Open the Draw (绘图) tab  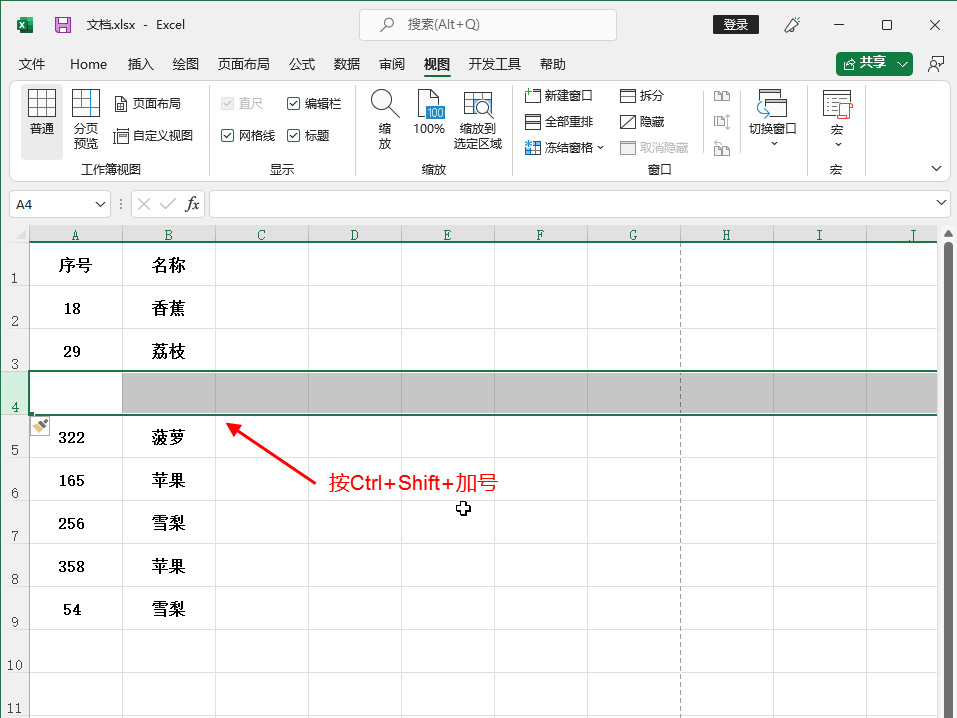(186, 64)
